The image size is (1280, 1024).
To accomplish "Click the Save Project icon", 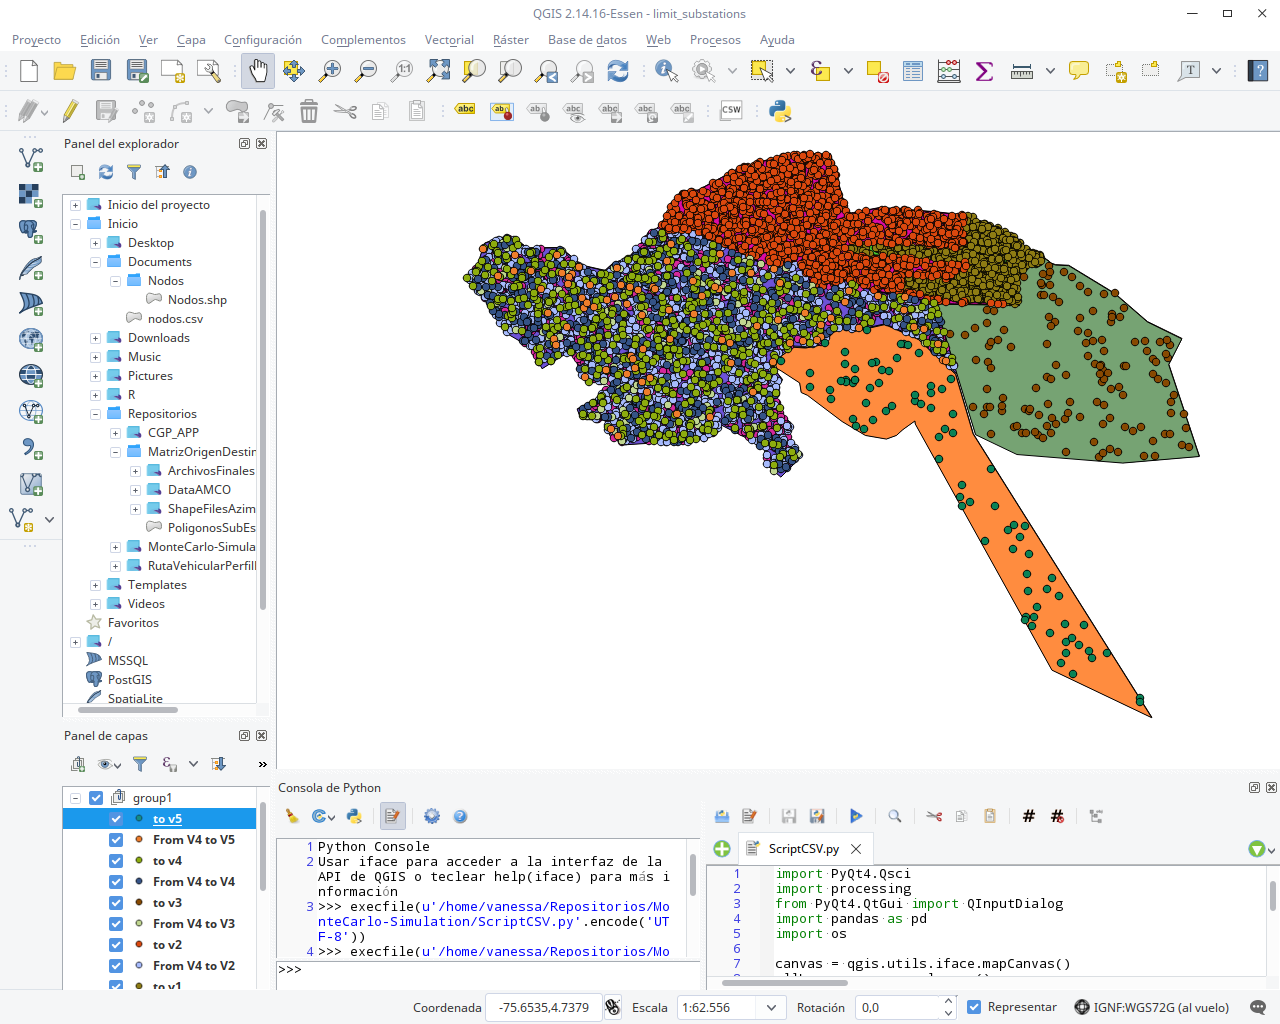I will tap(101, 71).
